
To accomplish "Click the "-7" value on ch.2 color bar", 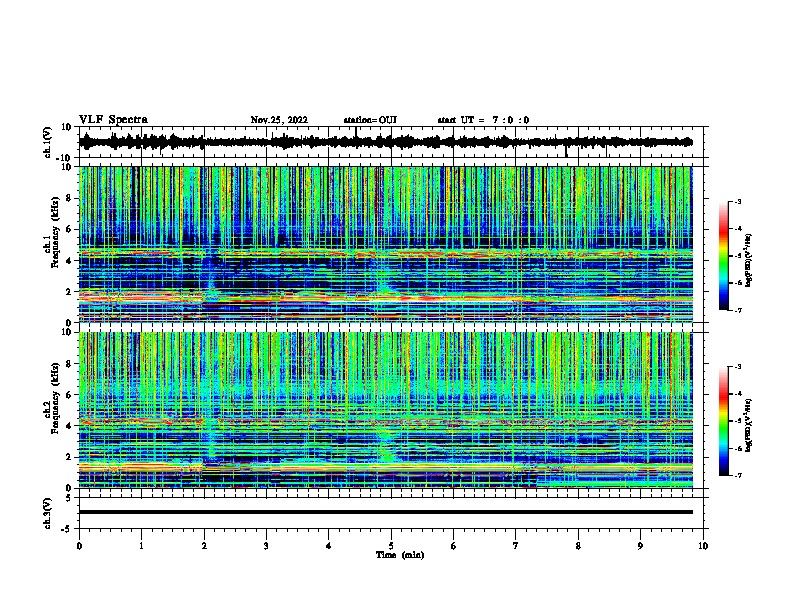I will (x=738, y=476).
